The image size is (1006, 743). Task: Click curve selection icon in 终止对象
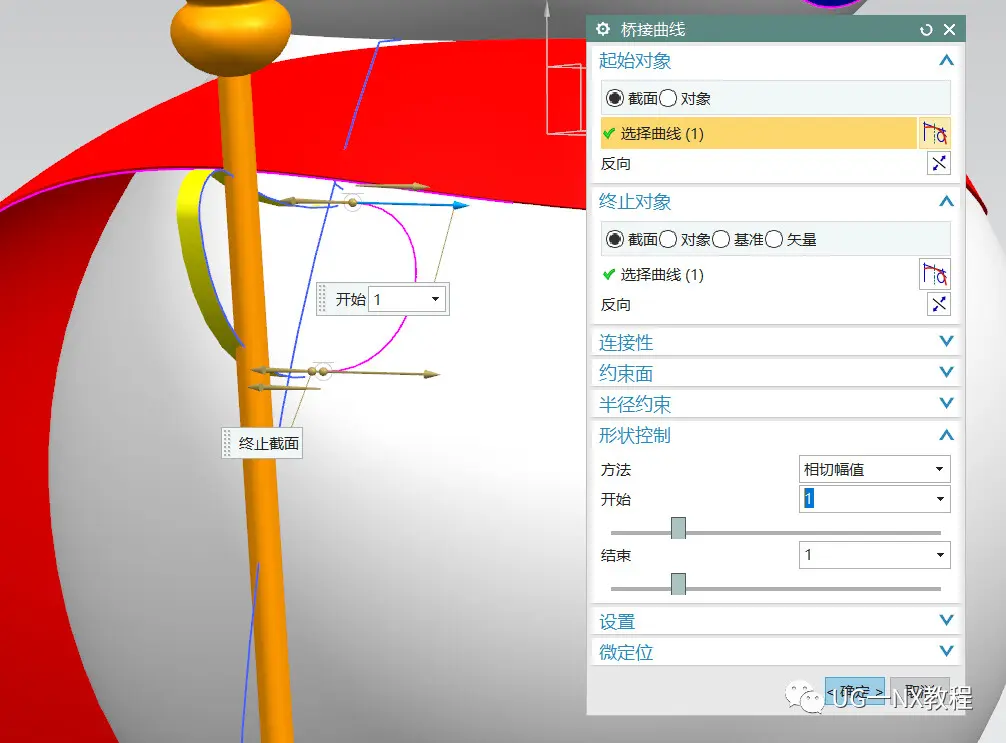pyautogui.click(x=934, y=275)
